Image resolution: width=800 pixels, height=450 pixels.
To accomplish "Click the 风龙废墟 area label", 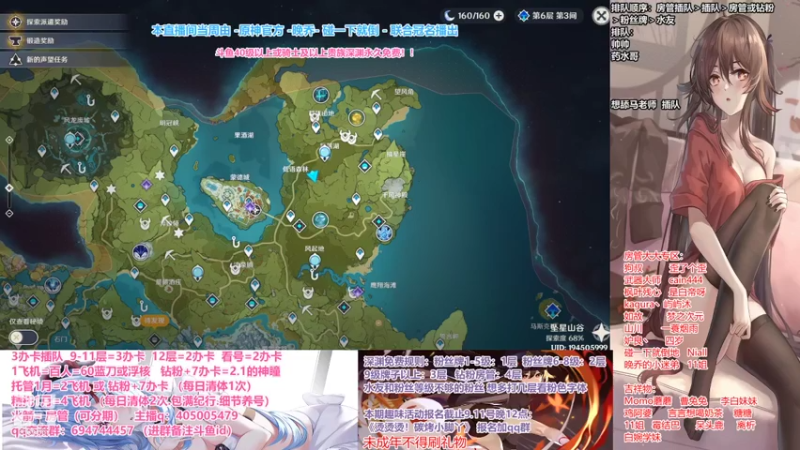I will coord(76,120).
